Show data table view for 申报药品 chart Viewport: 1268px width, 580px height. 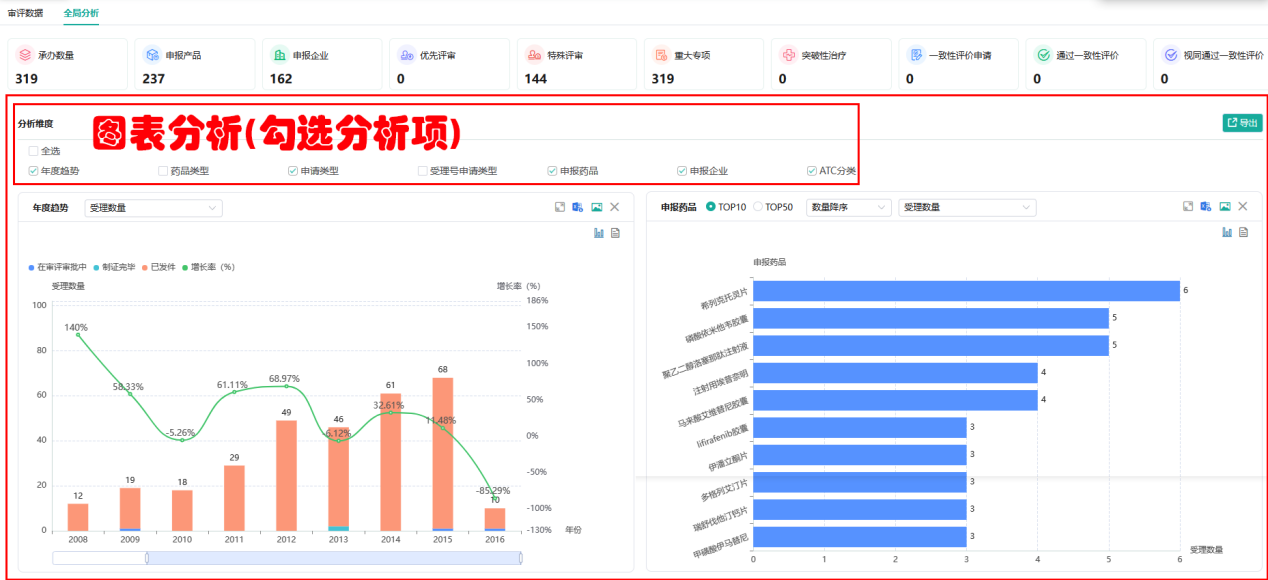(1244, 232)
